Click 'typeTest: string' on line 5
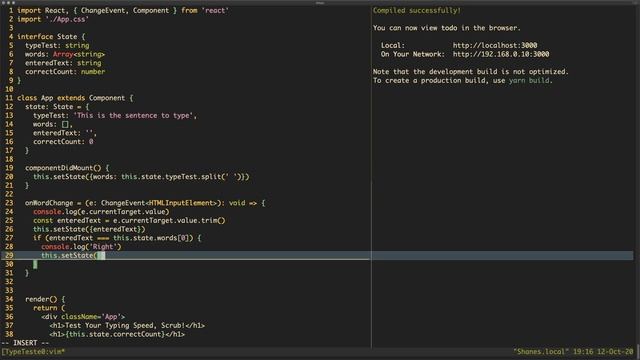The image size is (640, 360). point(57,45)
